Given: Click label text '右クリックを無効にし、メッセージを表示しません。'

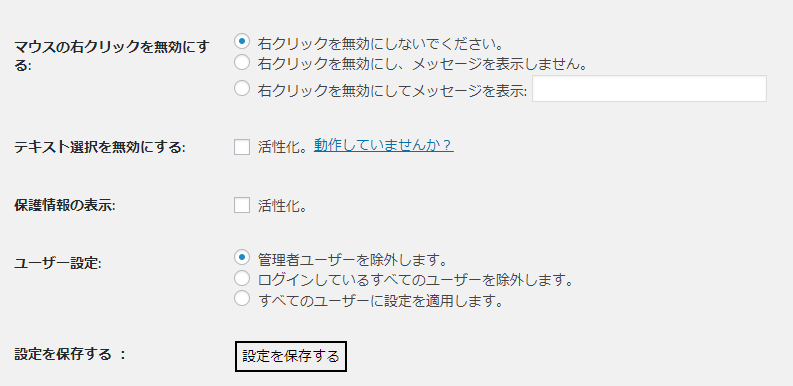Looking at the screenshot, I should 422,65.
